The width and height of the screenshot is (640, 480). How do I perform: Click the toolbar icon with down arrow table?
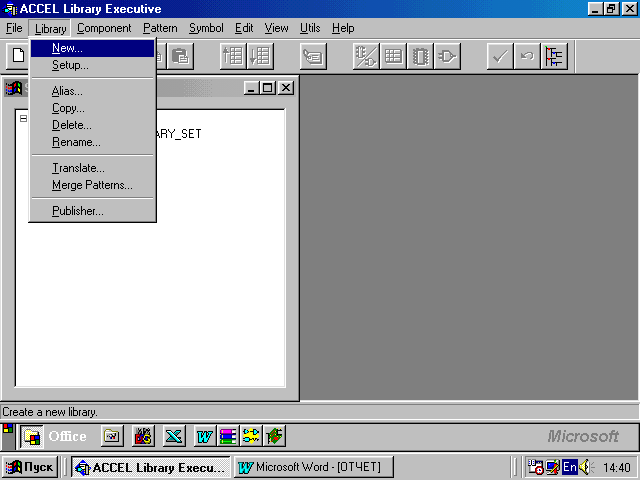point(260,56)
